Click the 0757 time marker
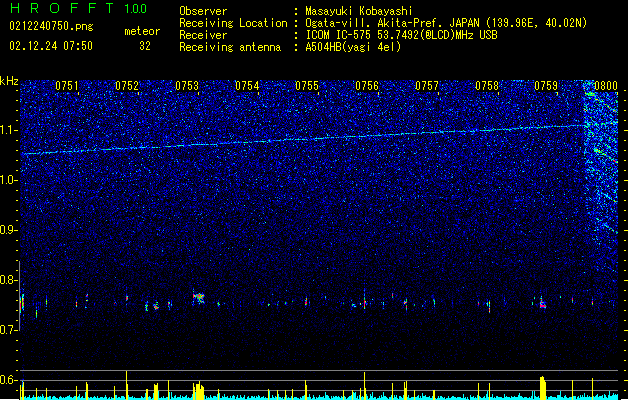Viewport: 629px width, 400px height. [427, 86]
